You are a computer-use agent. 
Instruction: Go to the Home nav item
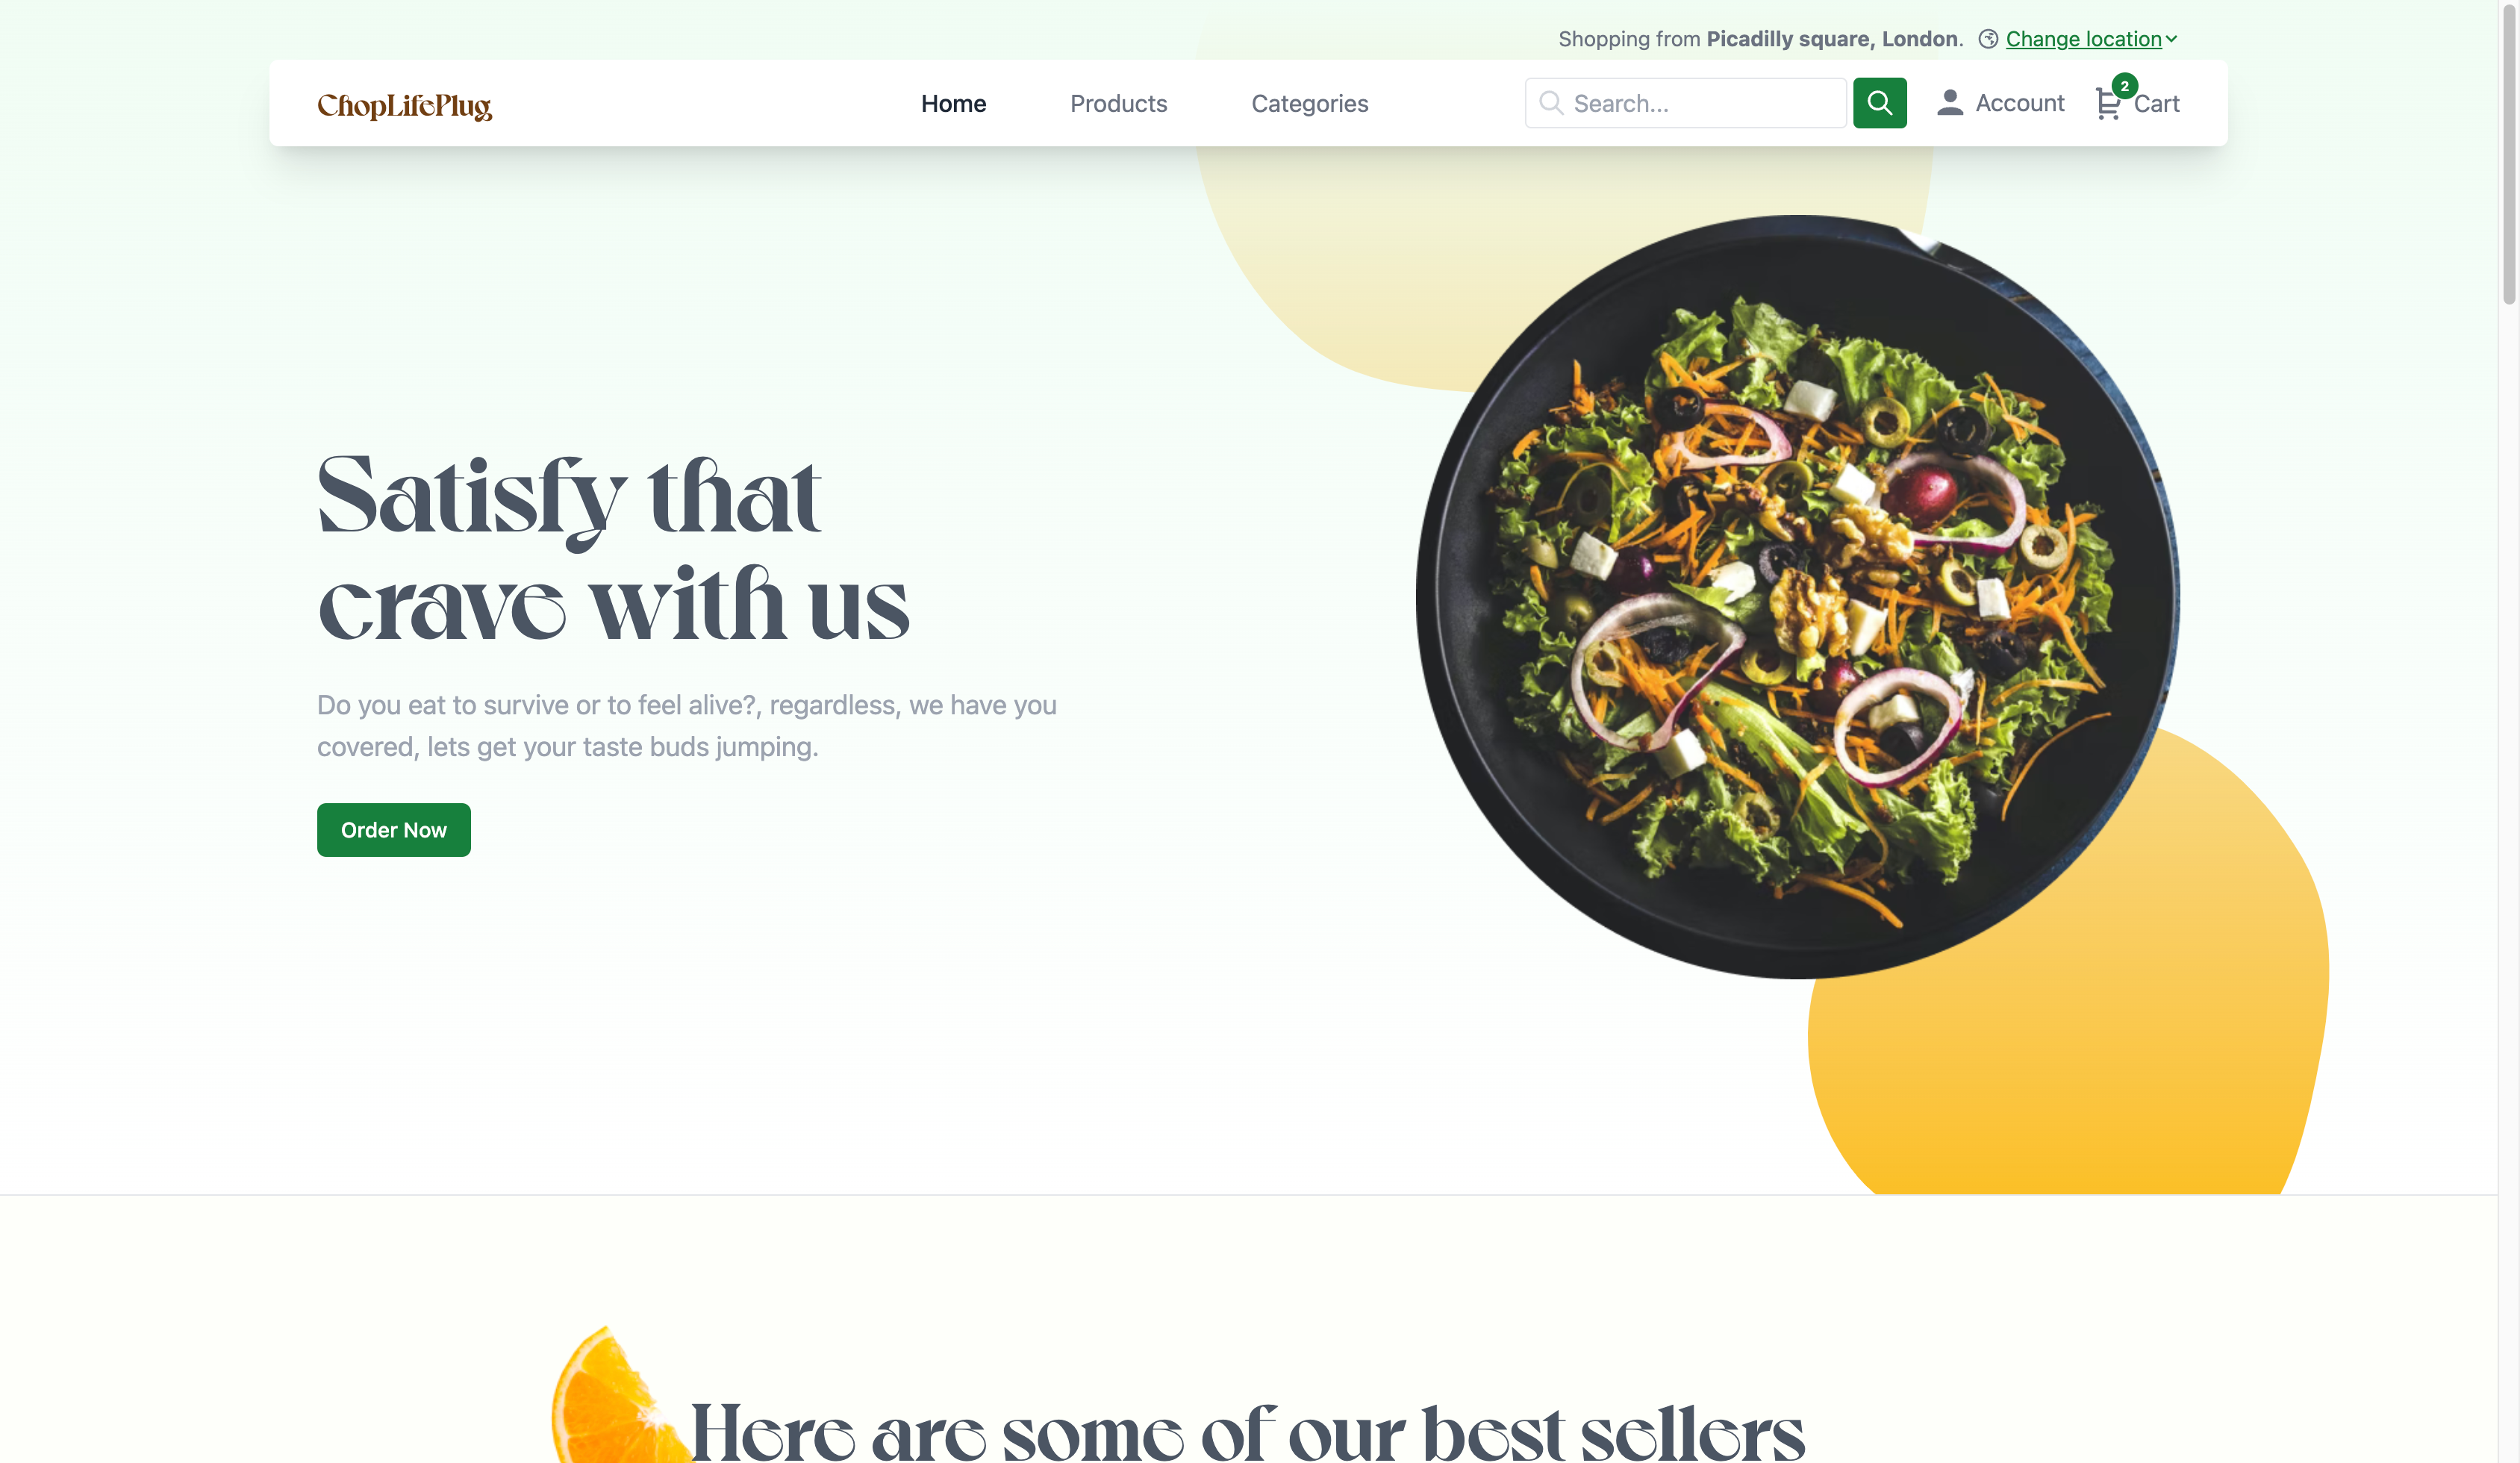[x=953, y=104]
